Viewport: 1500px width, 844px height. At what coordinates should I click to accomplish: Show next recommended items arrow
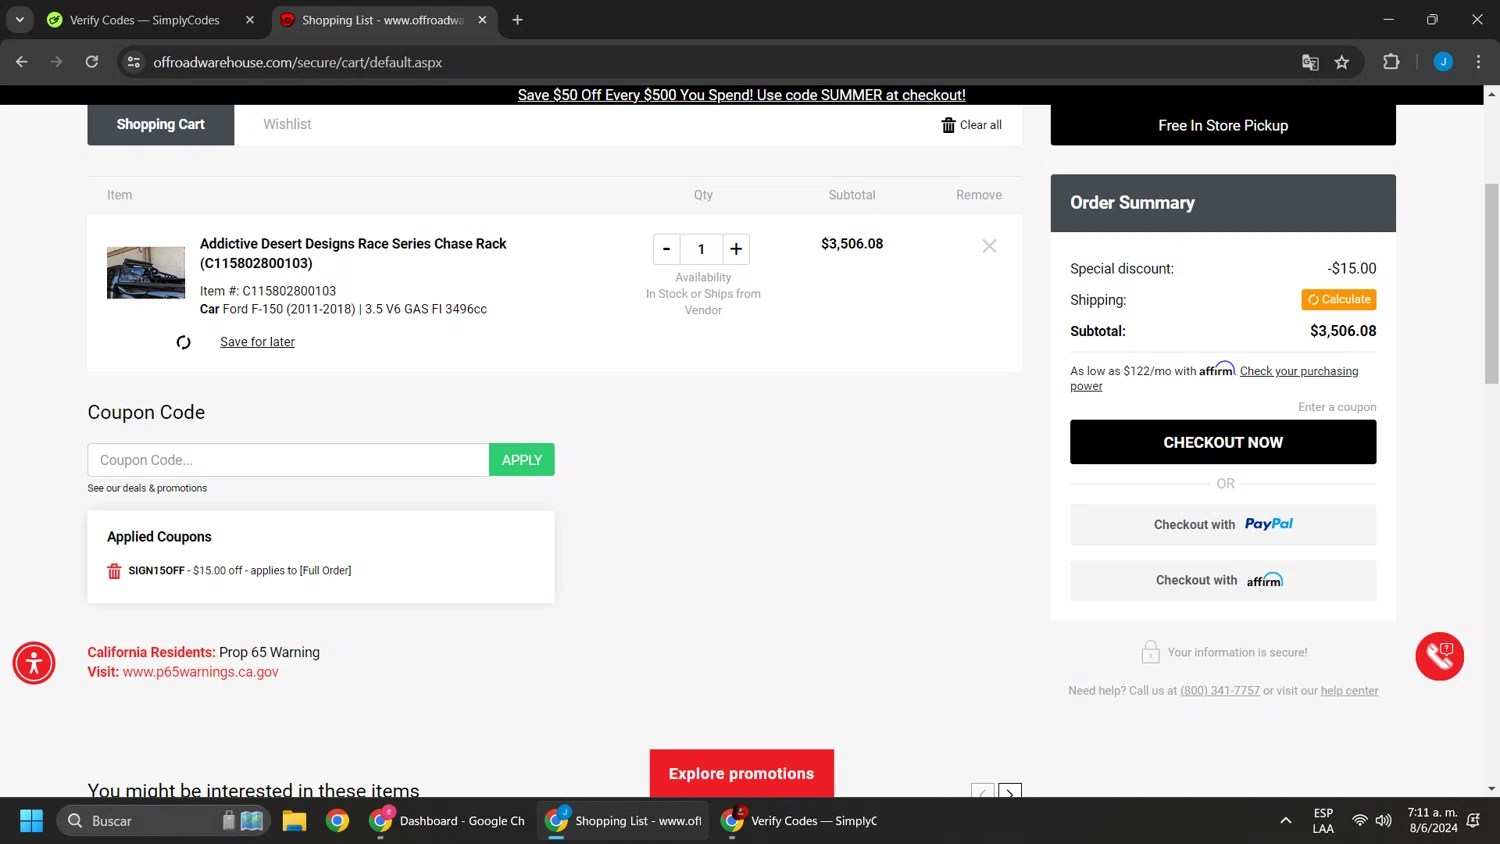click(1010, 792)
